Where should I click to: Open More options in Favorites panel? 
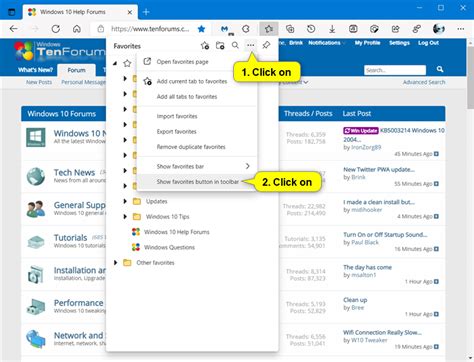[x=251, y=45]
